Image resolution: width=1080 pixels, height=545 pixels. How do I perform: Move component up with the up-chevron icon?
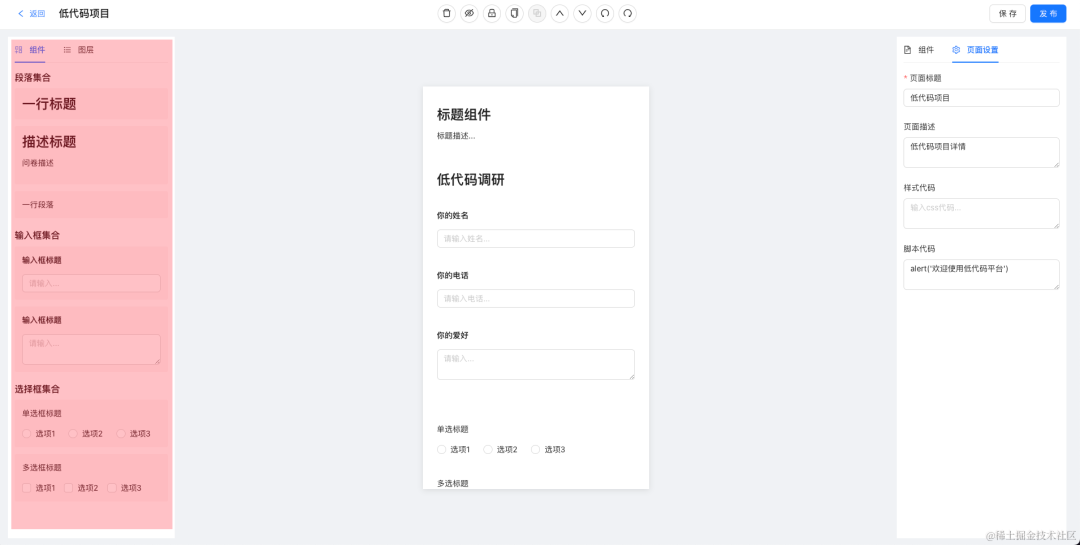(x=560, y=13)
